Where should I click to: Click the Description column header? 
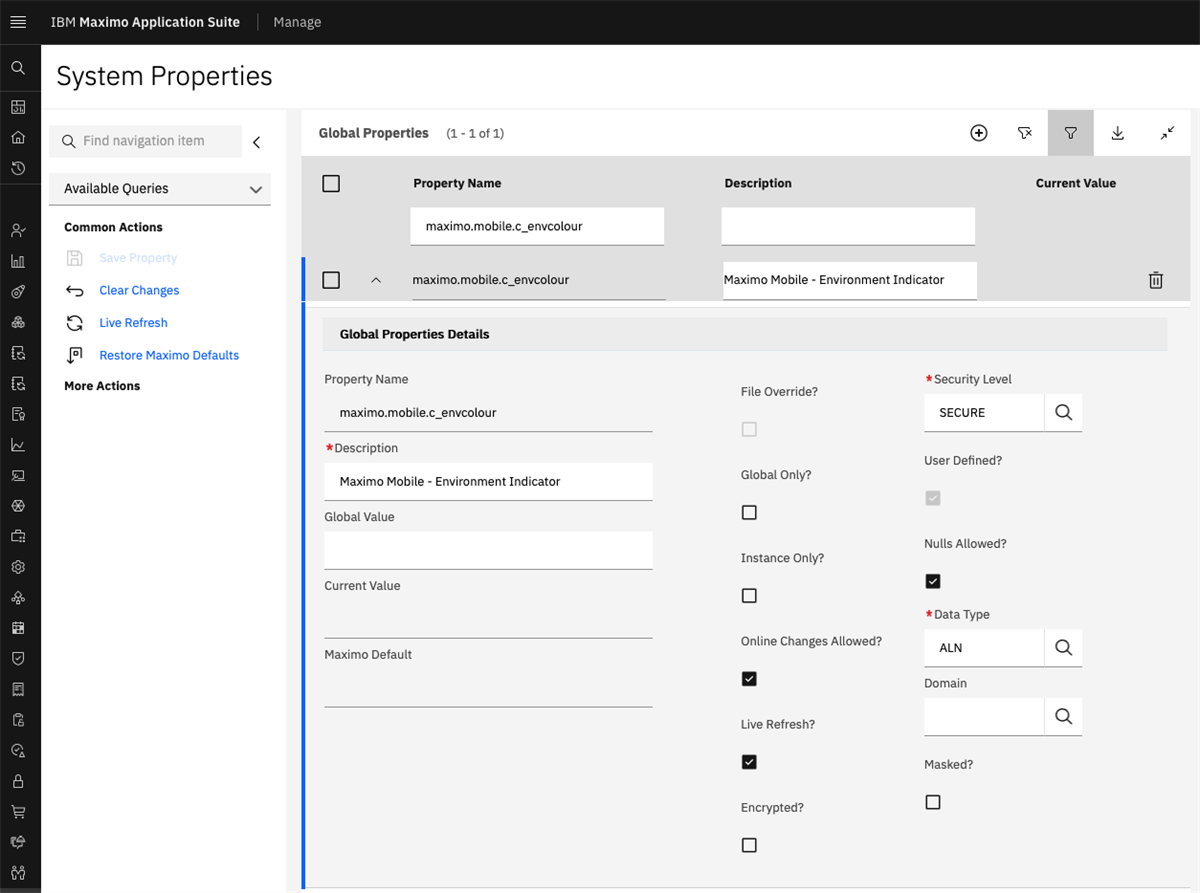click(x=758, y=183)
